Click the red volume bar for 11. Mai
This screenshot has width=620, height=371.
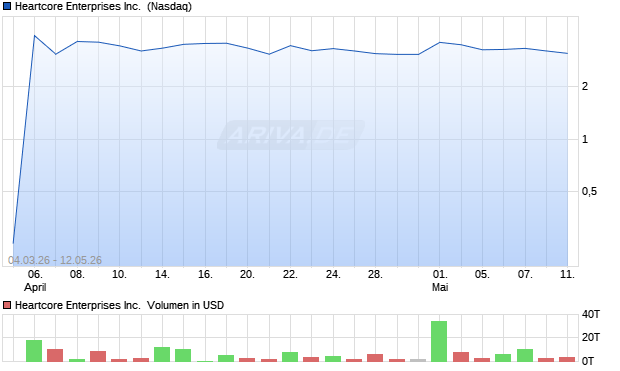(567, 360)
